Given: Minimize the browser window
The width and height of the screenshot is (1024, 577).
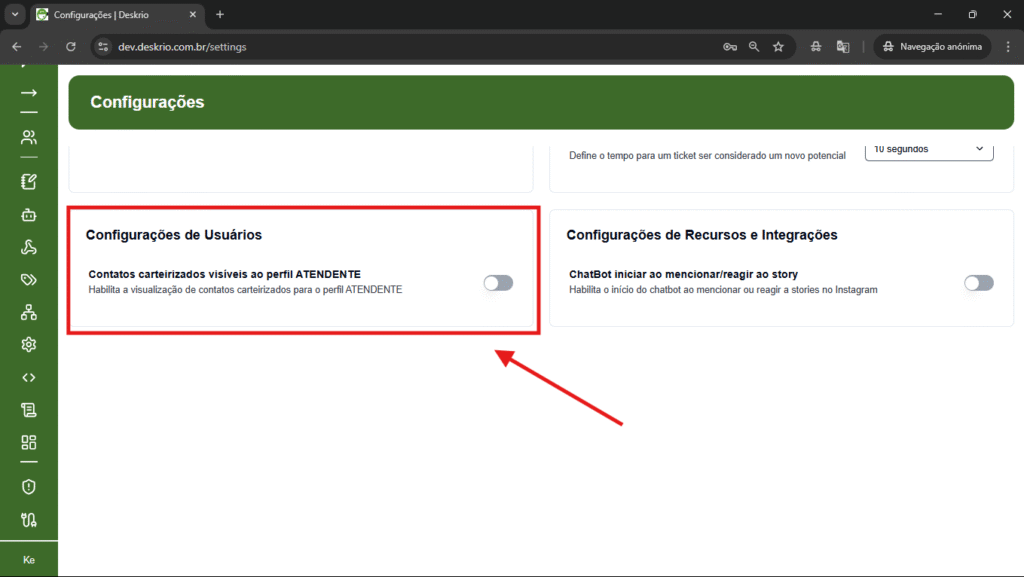Looking at the screenshot, I should [x=938, y=14].
